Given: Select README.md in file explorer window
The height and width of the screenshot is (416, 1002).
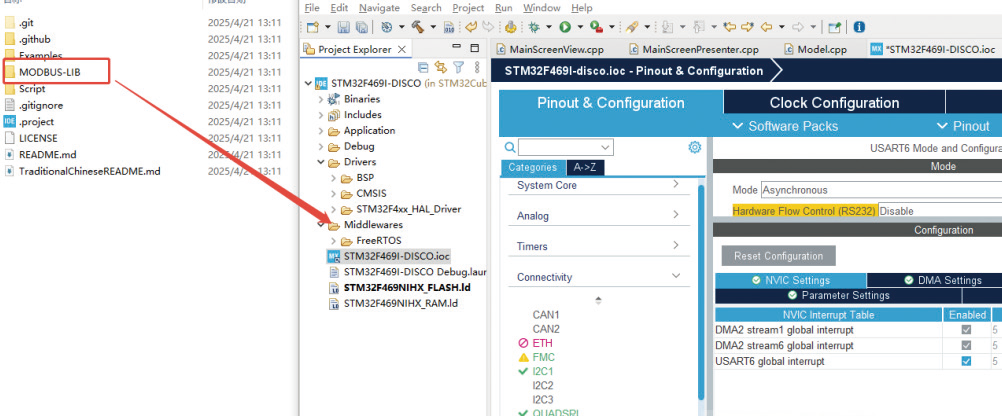Looking at the screenshot, I should click(48, 155).
